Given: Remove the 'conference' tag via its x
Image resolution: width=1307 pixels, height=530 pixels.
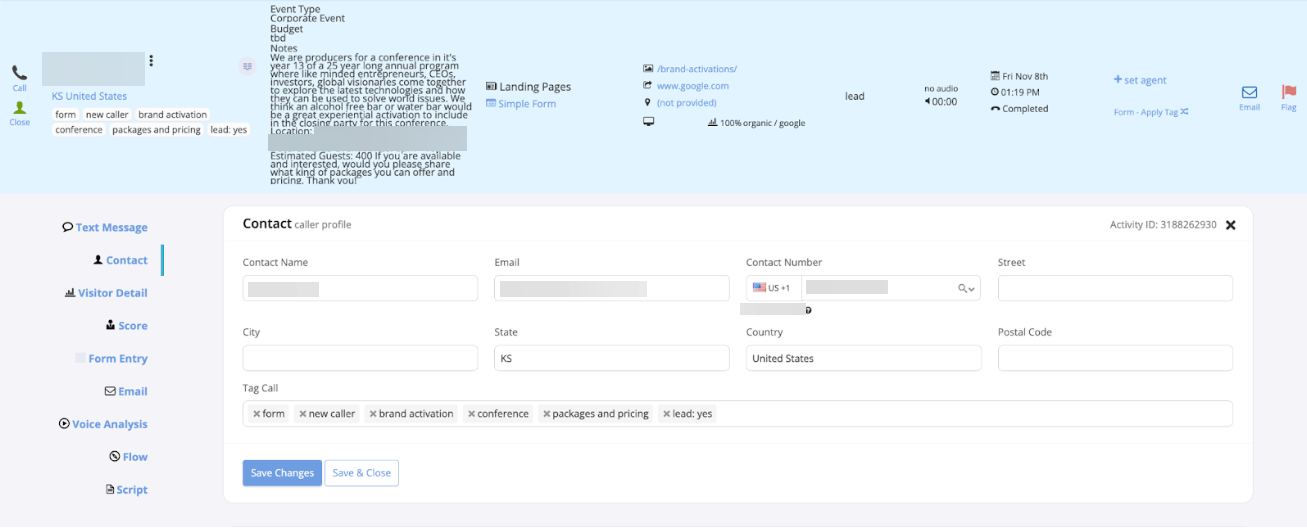Looking at the screenshot, I should click(x=471, y=414).
